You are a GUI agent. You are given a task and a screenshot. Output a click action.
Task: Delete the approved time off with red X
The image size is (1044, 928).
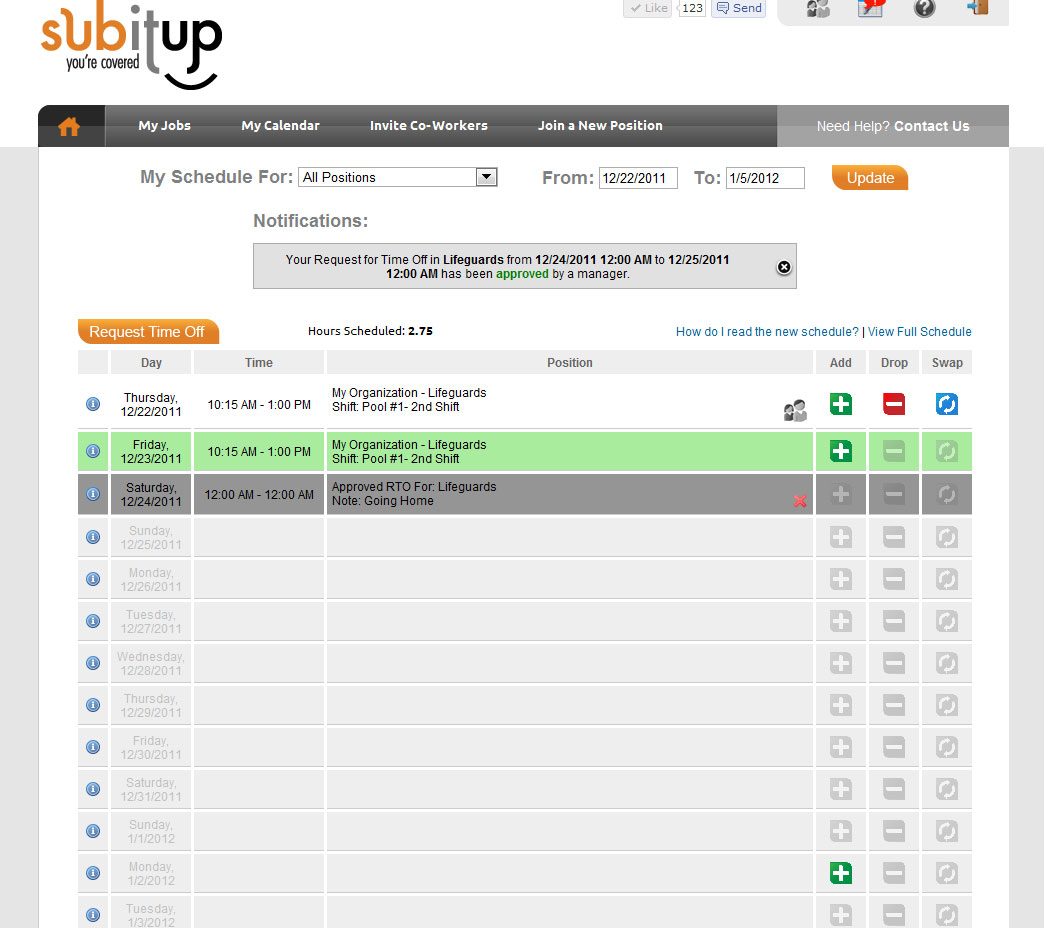(x=800, y=501)
